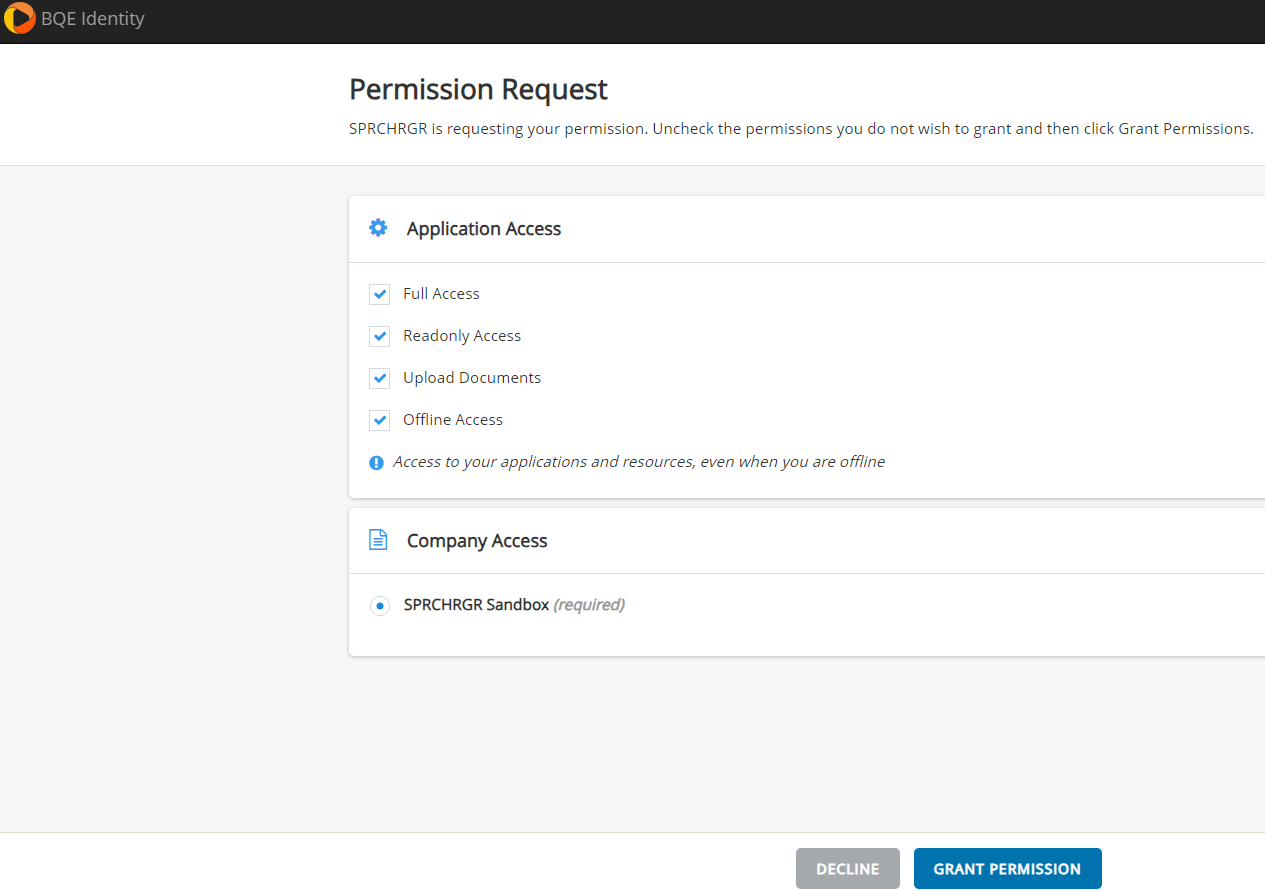
Task: Click the blue info icon beside offline note
Action: click(x=376, y=463)
